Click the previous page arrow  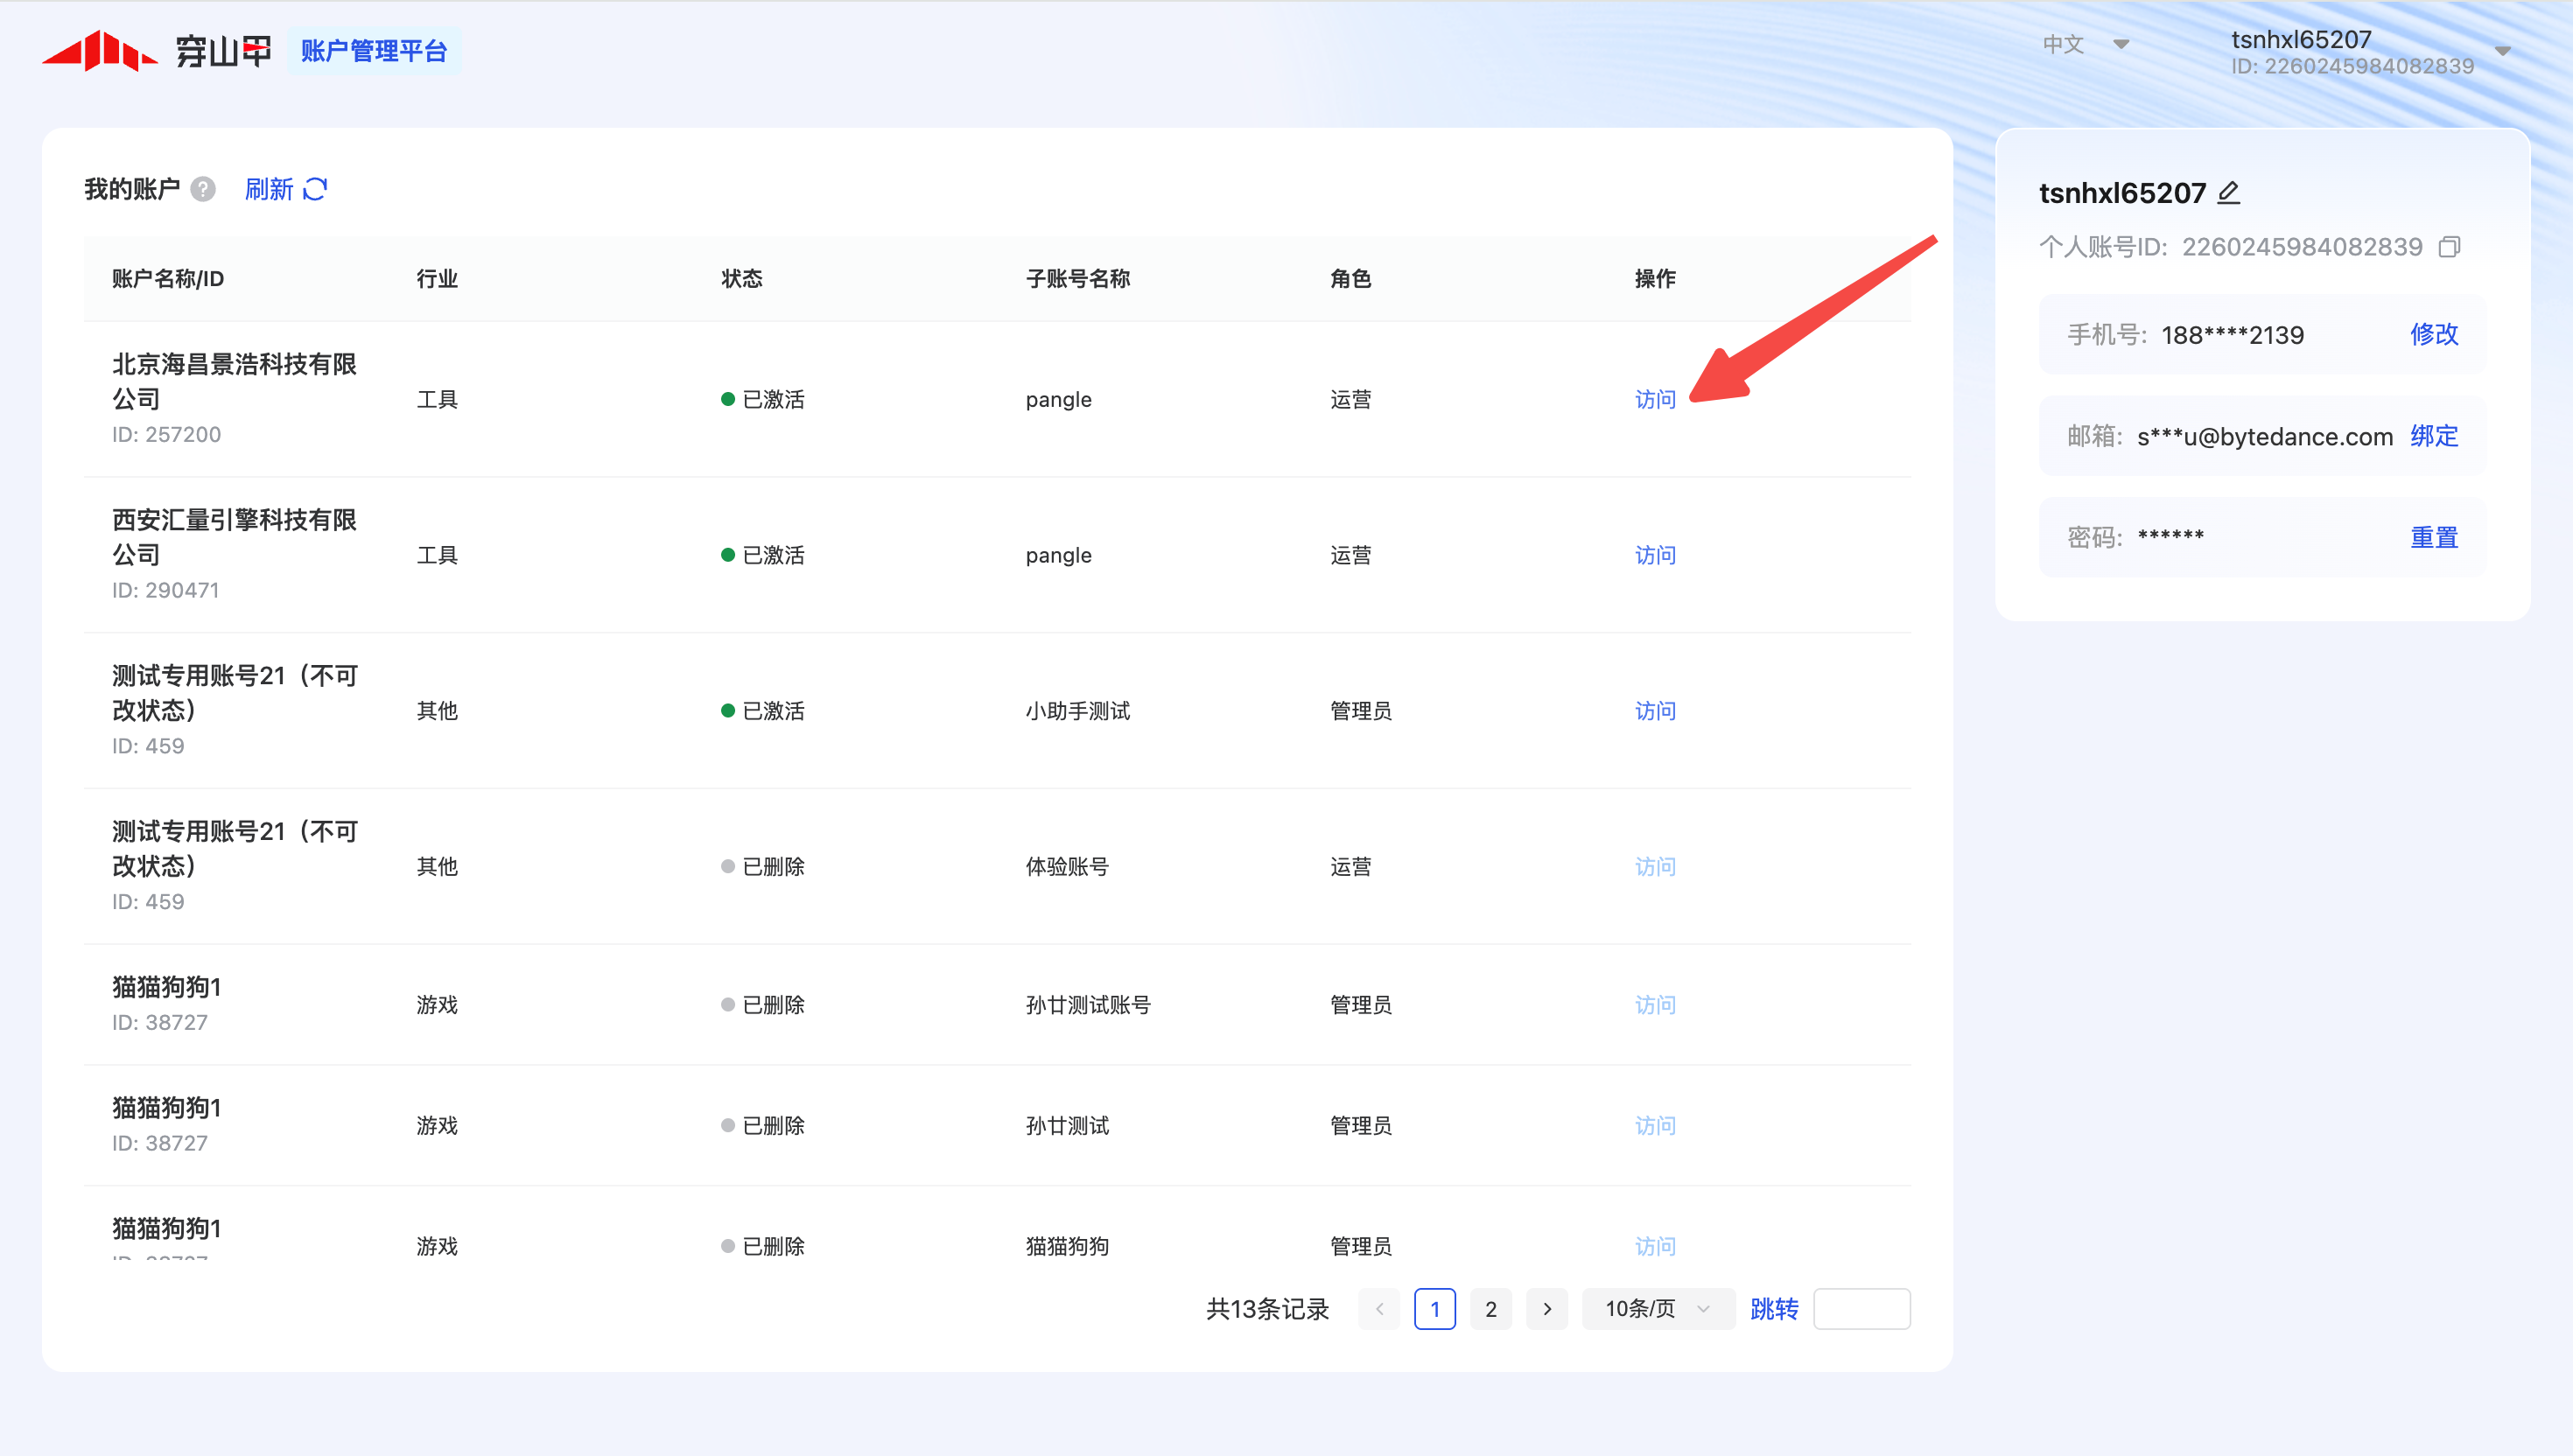[1379, 1309]
